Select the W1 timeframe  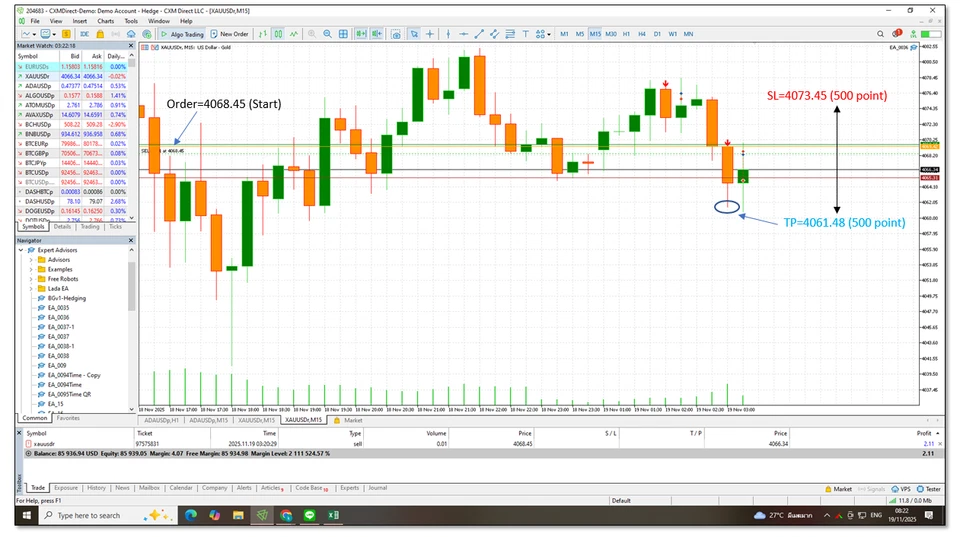[672, 34]
